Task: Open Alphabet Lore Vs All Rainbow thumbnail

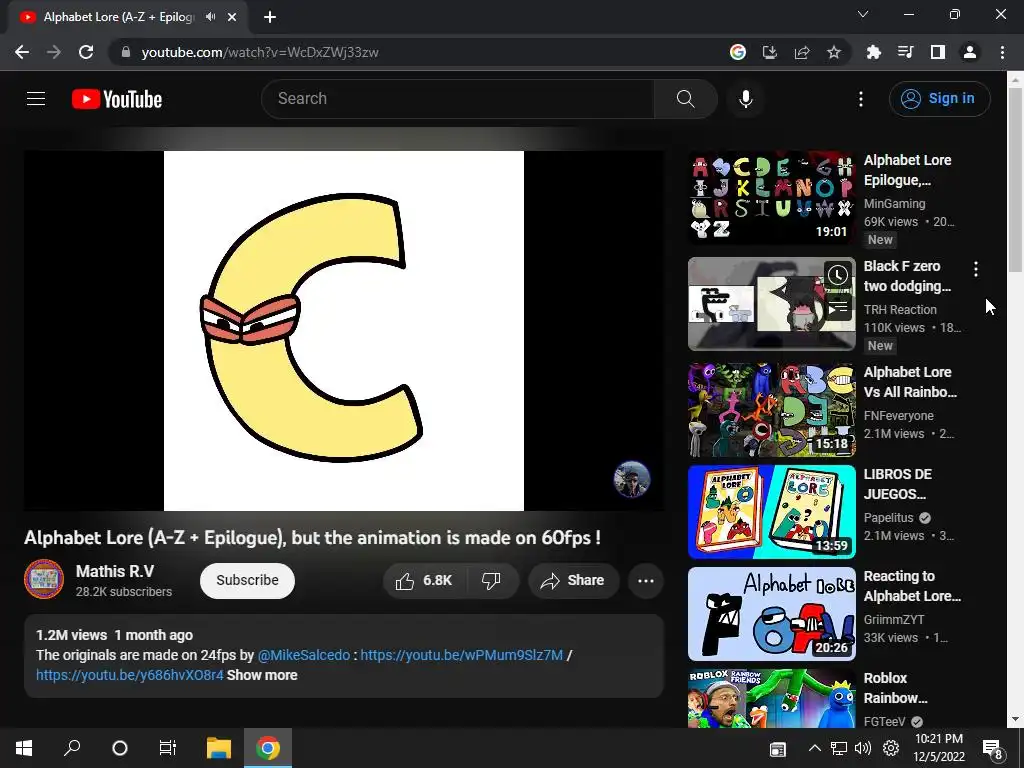Action: click(x=771, y=410)
